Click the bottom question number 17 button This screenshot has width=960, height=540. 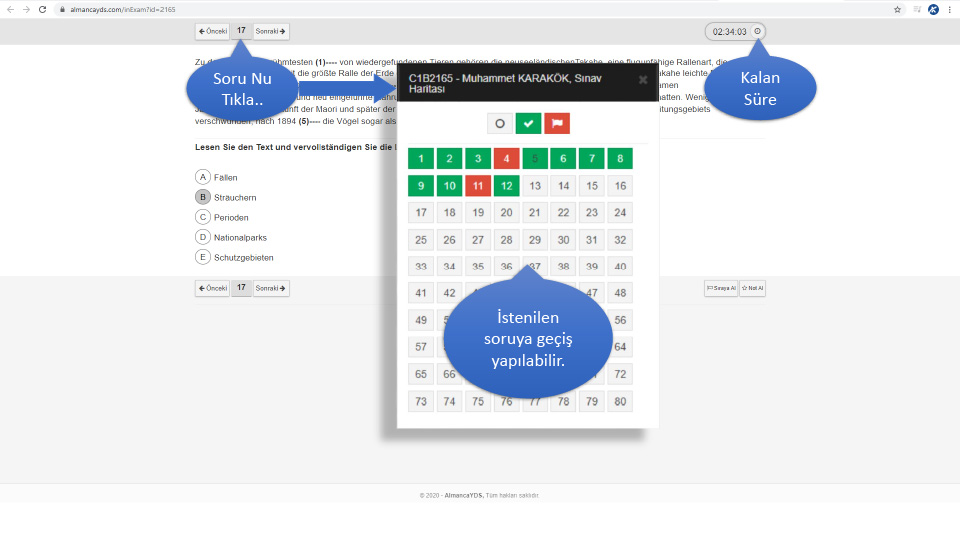[x=241, y=288]
